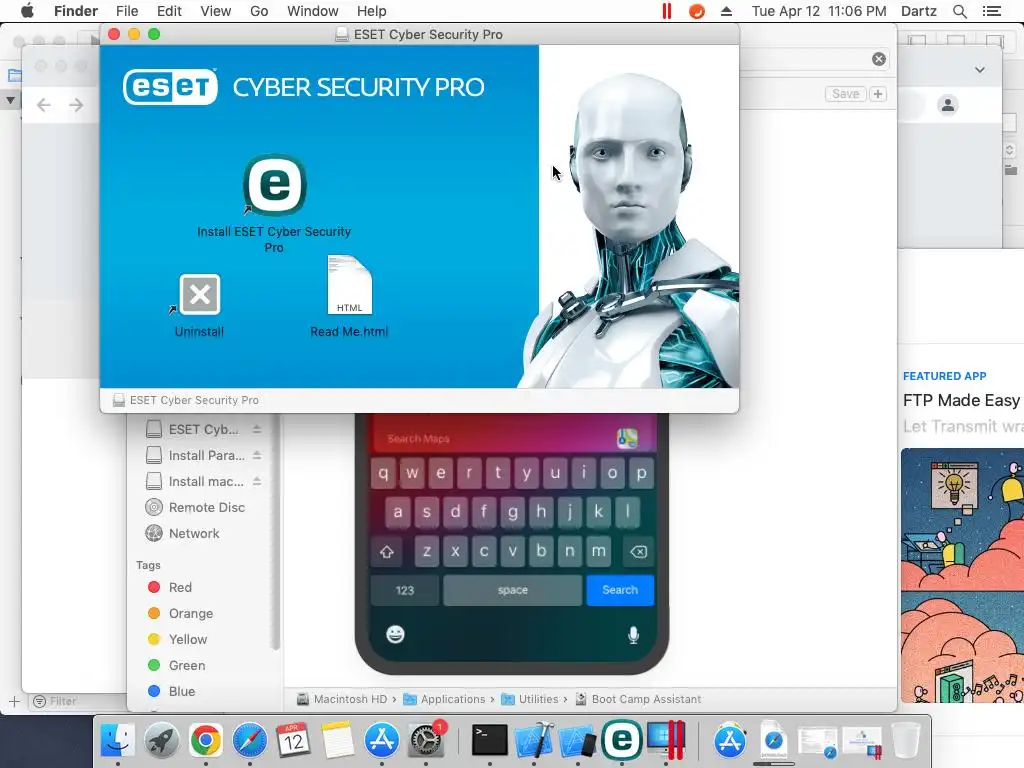This screenshot has height=768, width=1024.
Task: Open Spotlight search magnifier icon
Action: pyautogui.click(x=959, y=11)
